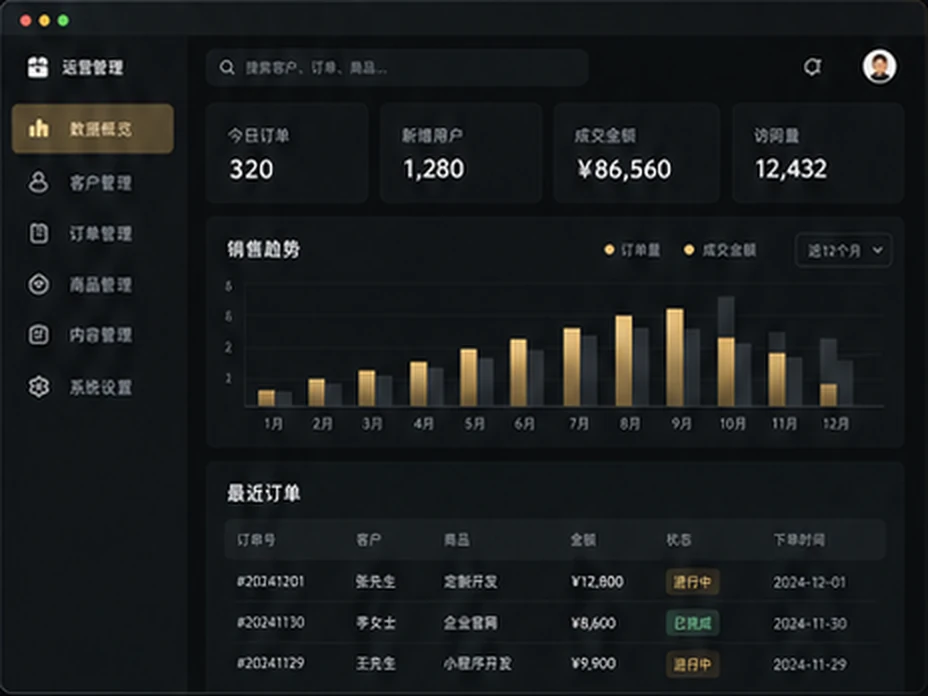Screen dimensions: 928x696
Task: Click the ¥9,900 amount cell
Action: [x=593, y=663]
